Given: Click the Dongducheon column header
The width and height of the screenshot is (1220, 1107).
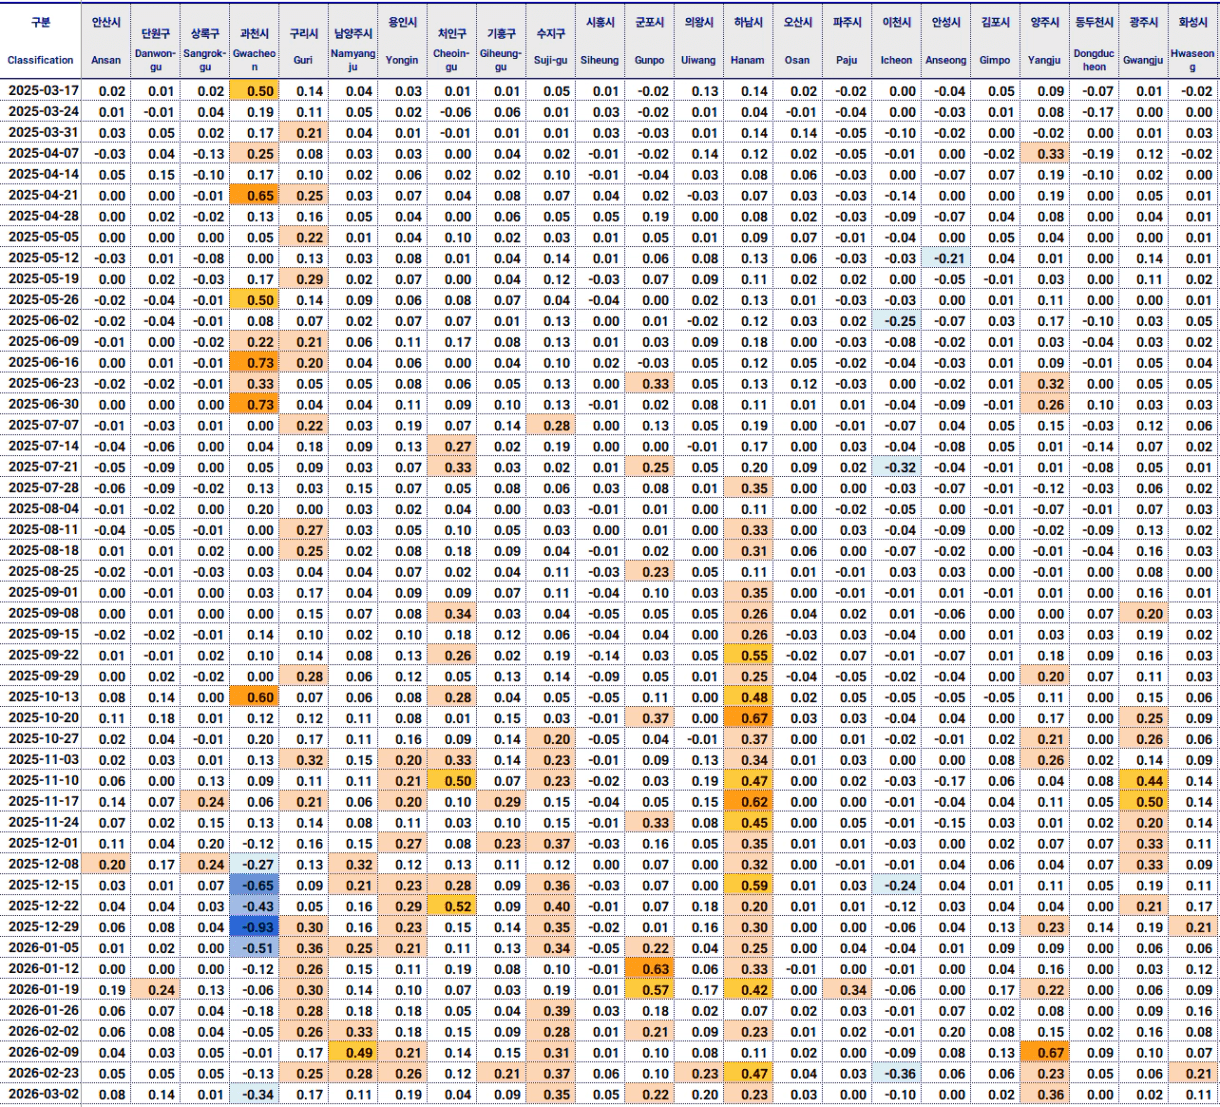Looking at the screenshot, I should coord(1094,41).
